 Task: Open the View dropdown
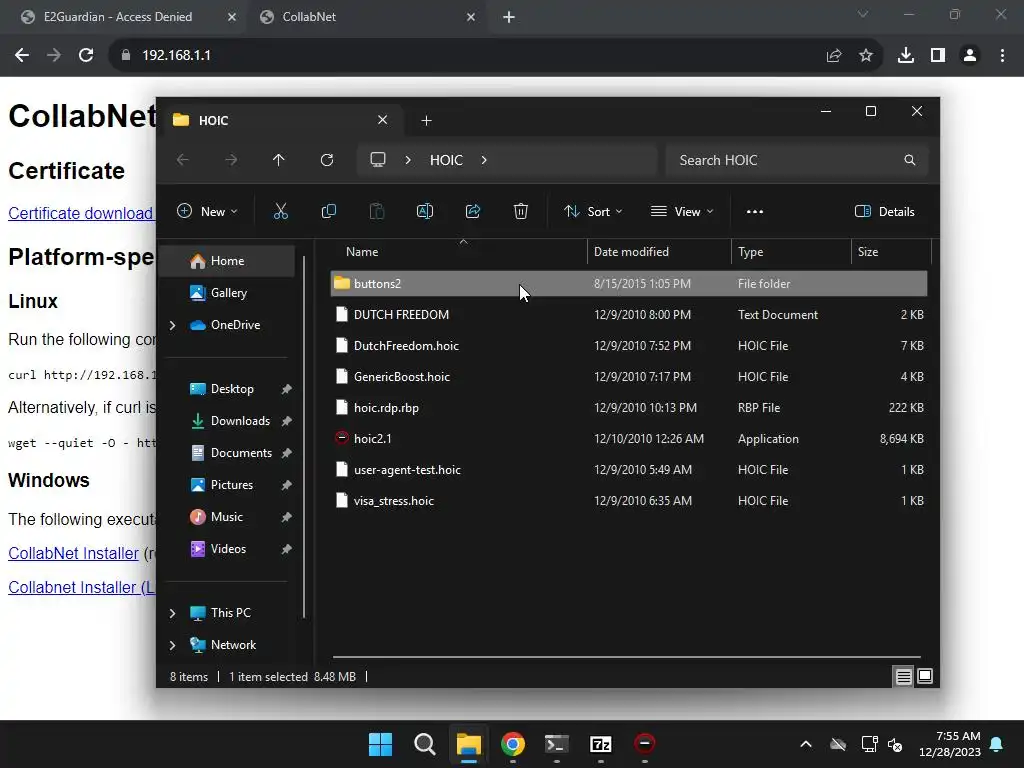tap(682, 212)
